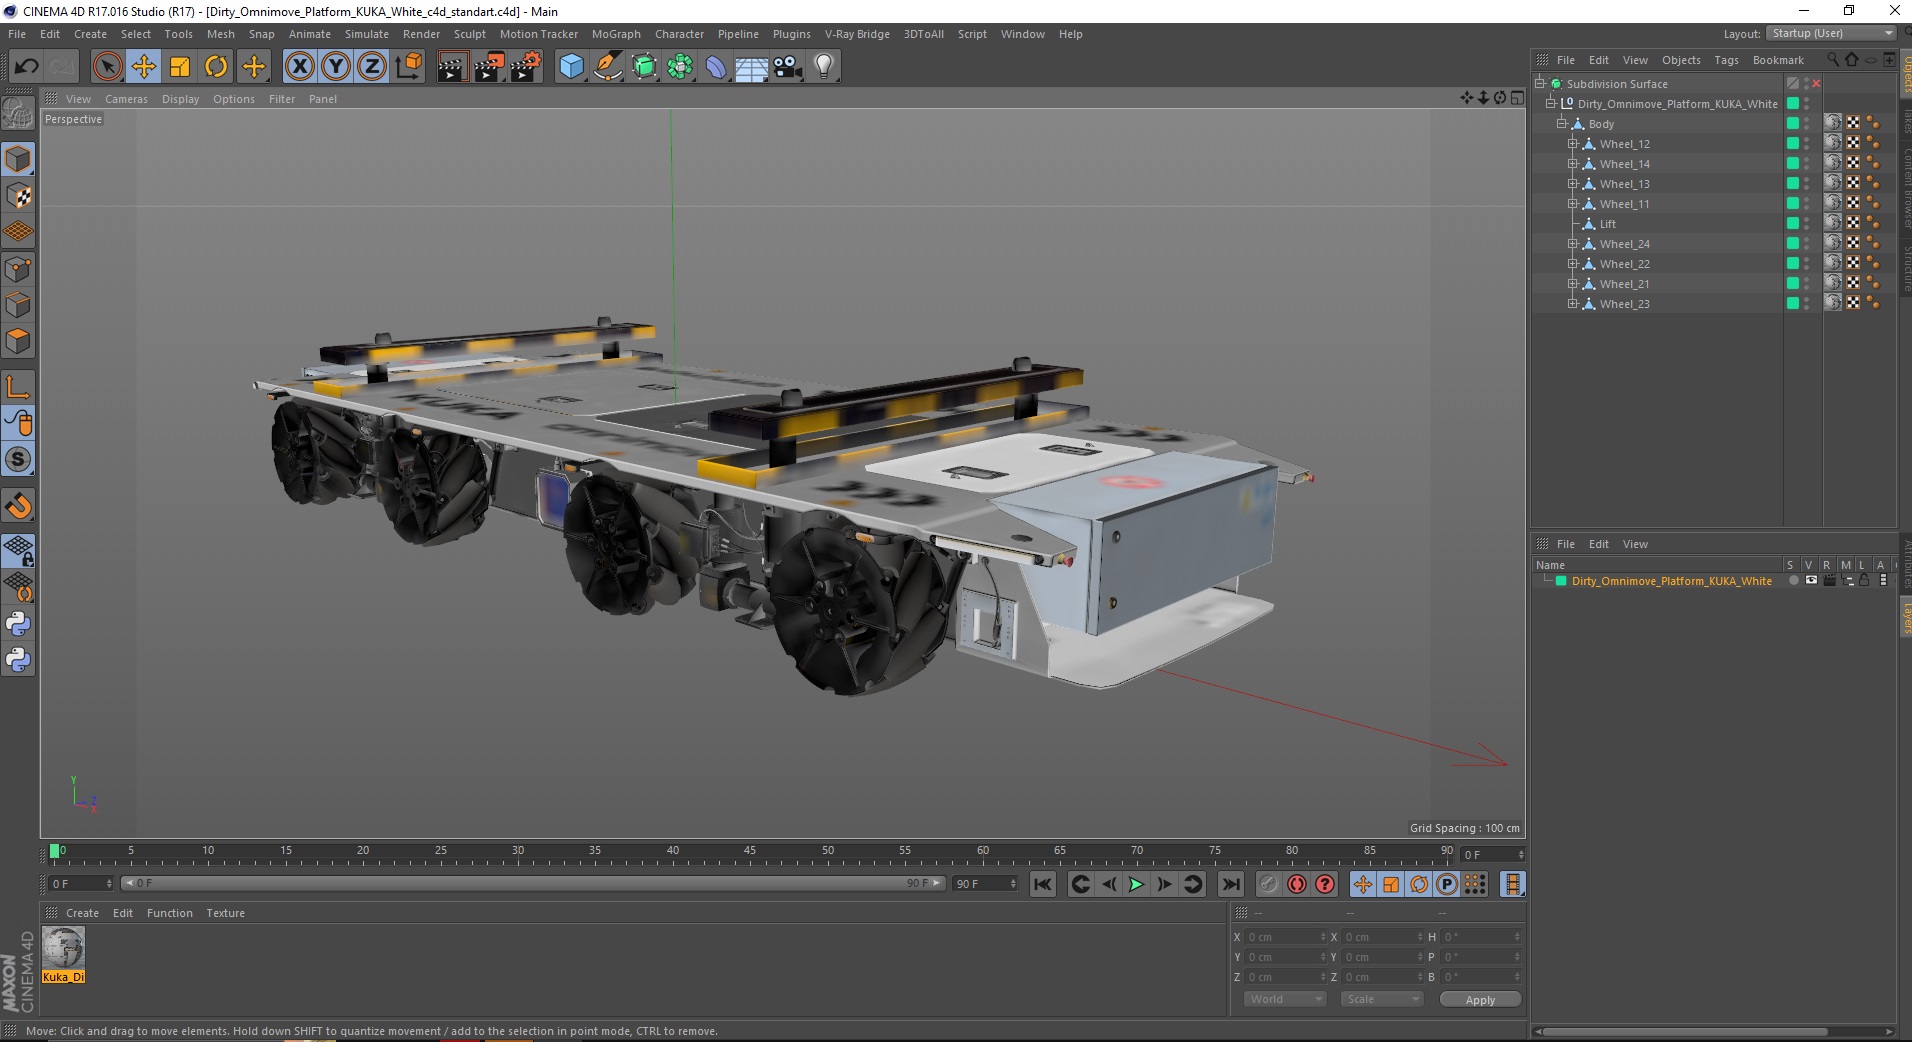
Task: Collapse the Dirty_Omnimove_Platform_KUKA_White null
Action: 1551,104
